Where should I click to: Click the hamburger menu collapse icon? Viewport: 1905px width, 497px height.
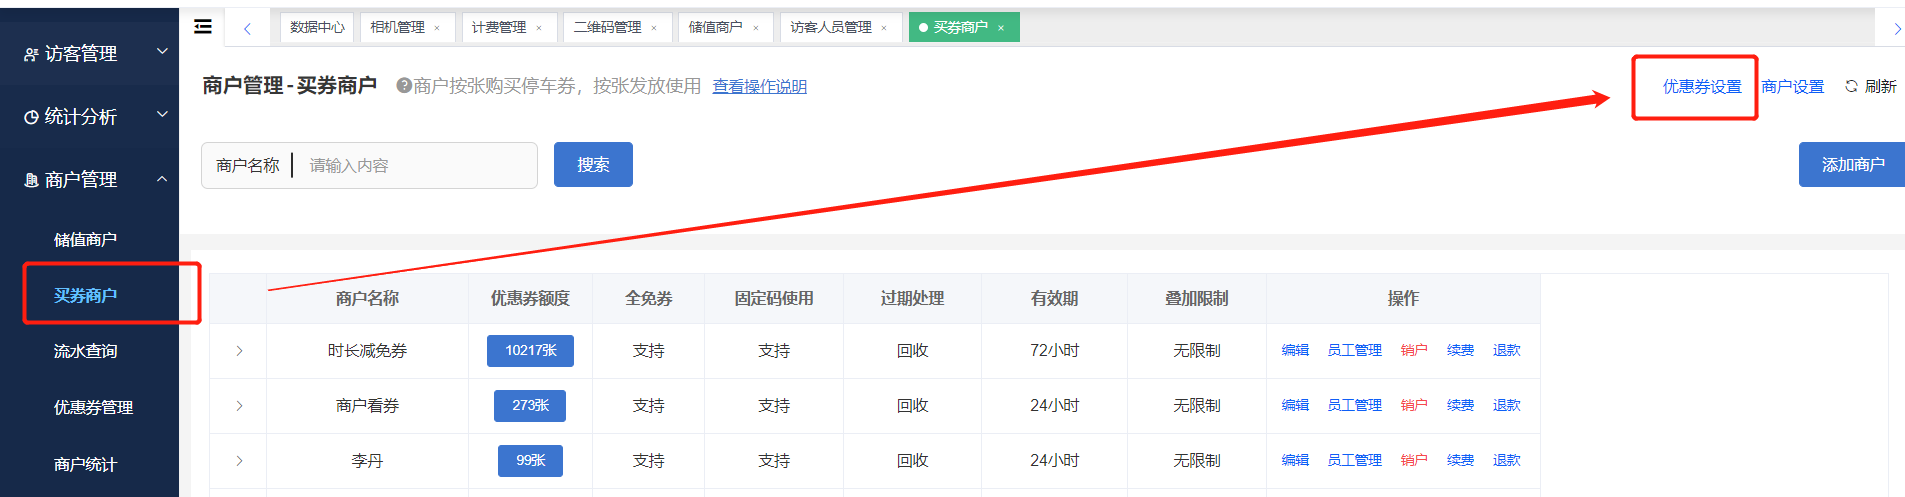tap(203, 27)
